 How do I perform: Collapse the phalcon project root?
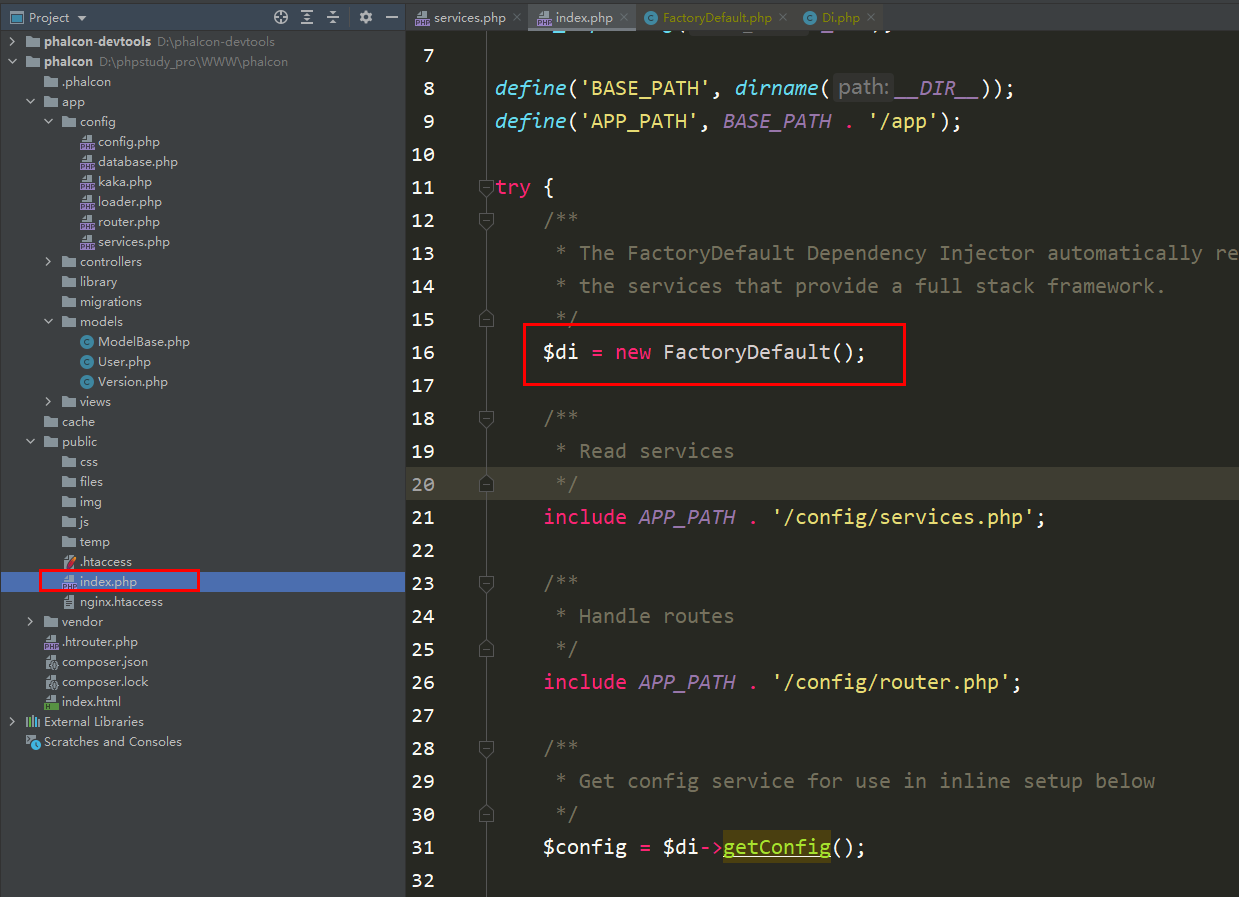pos(12,62)
